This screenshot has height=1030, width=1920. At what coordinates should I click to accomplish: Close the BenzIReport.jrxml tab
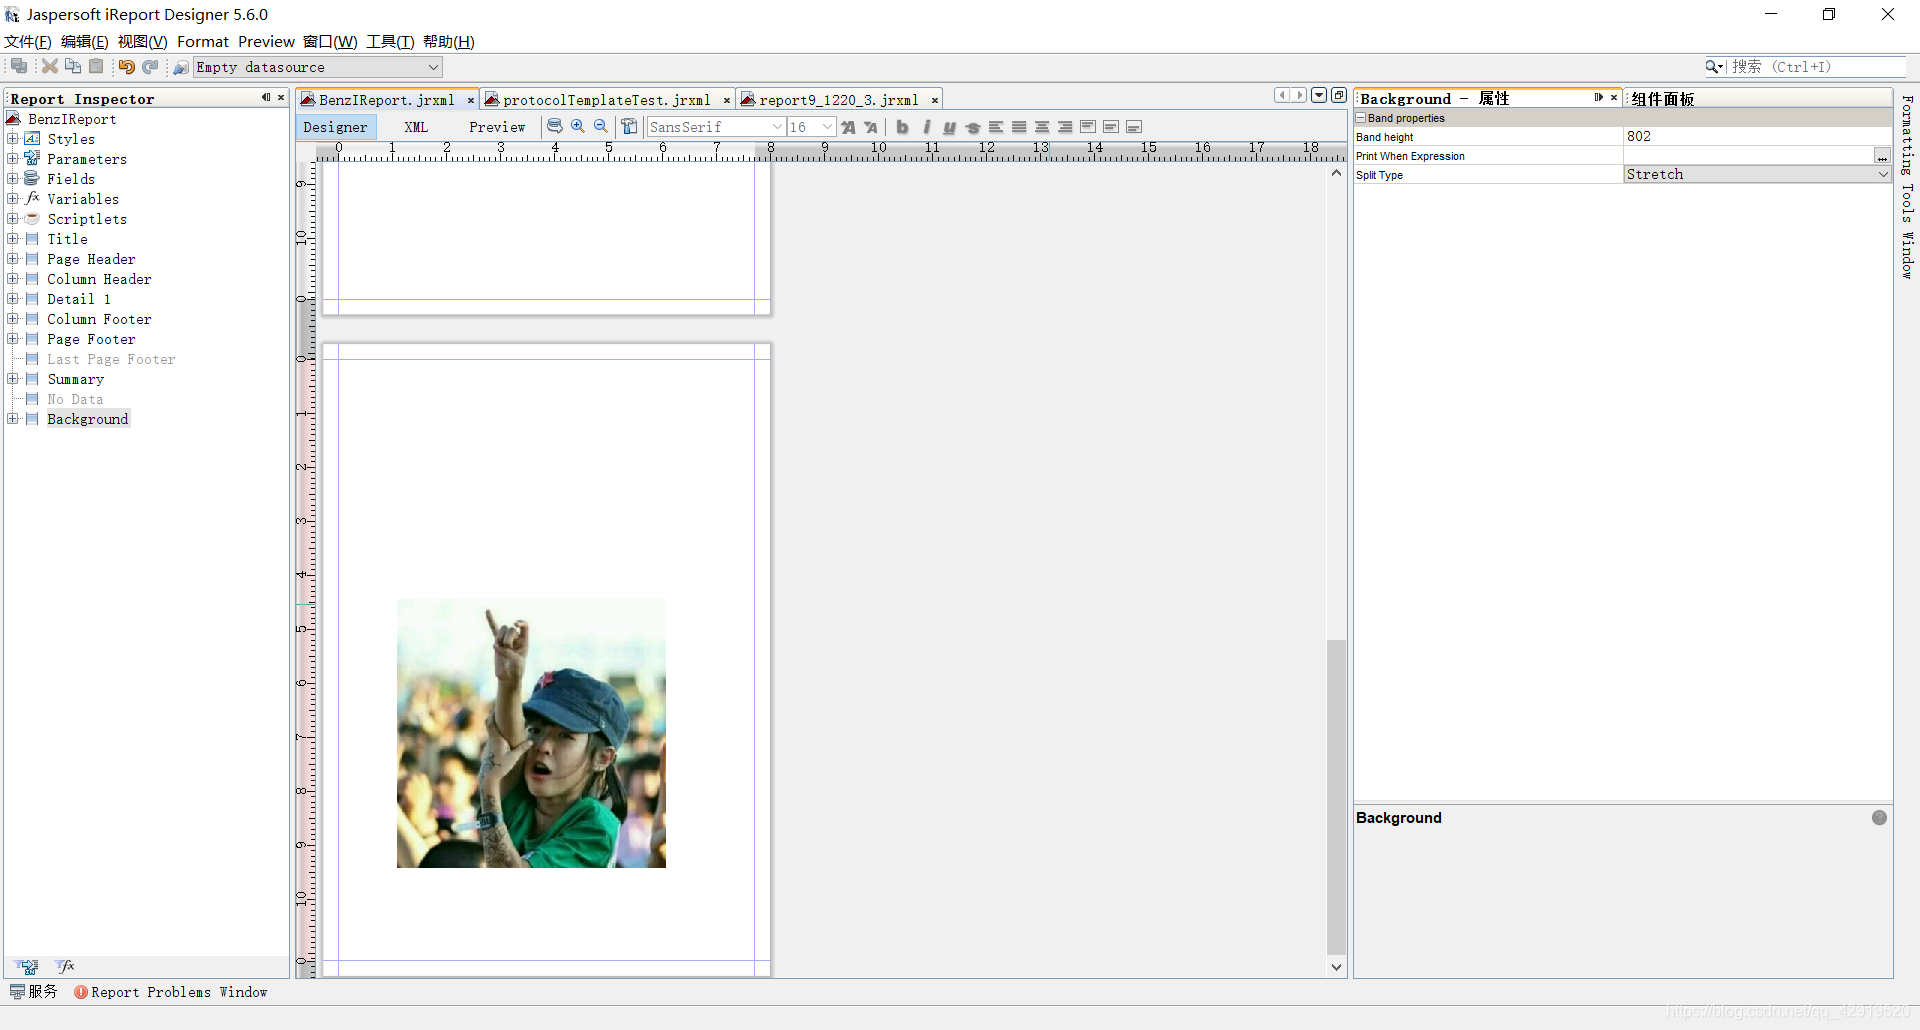coord(470,100)
